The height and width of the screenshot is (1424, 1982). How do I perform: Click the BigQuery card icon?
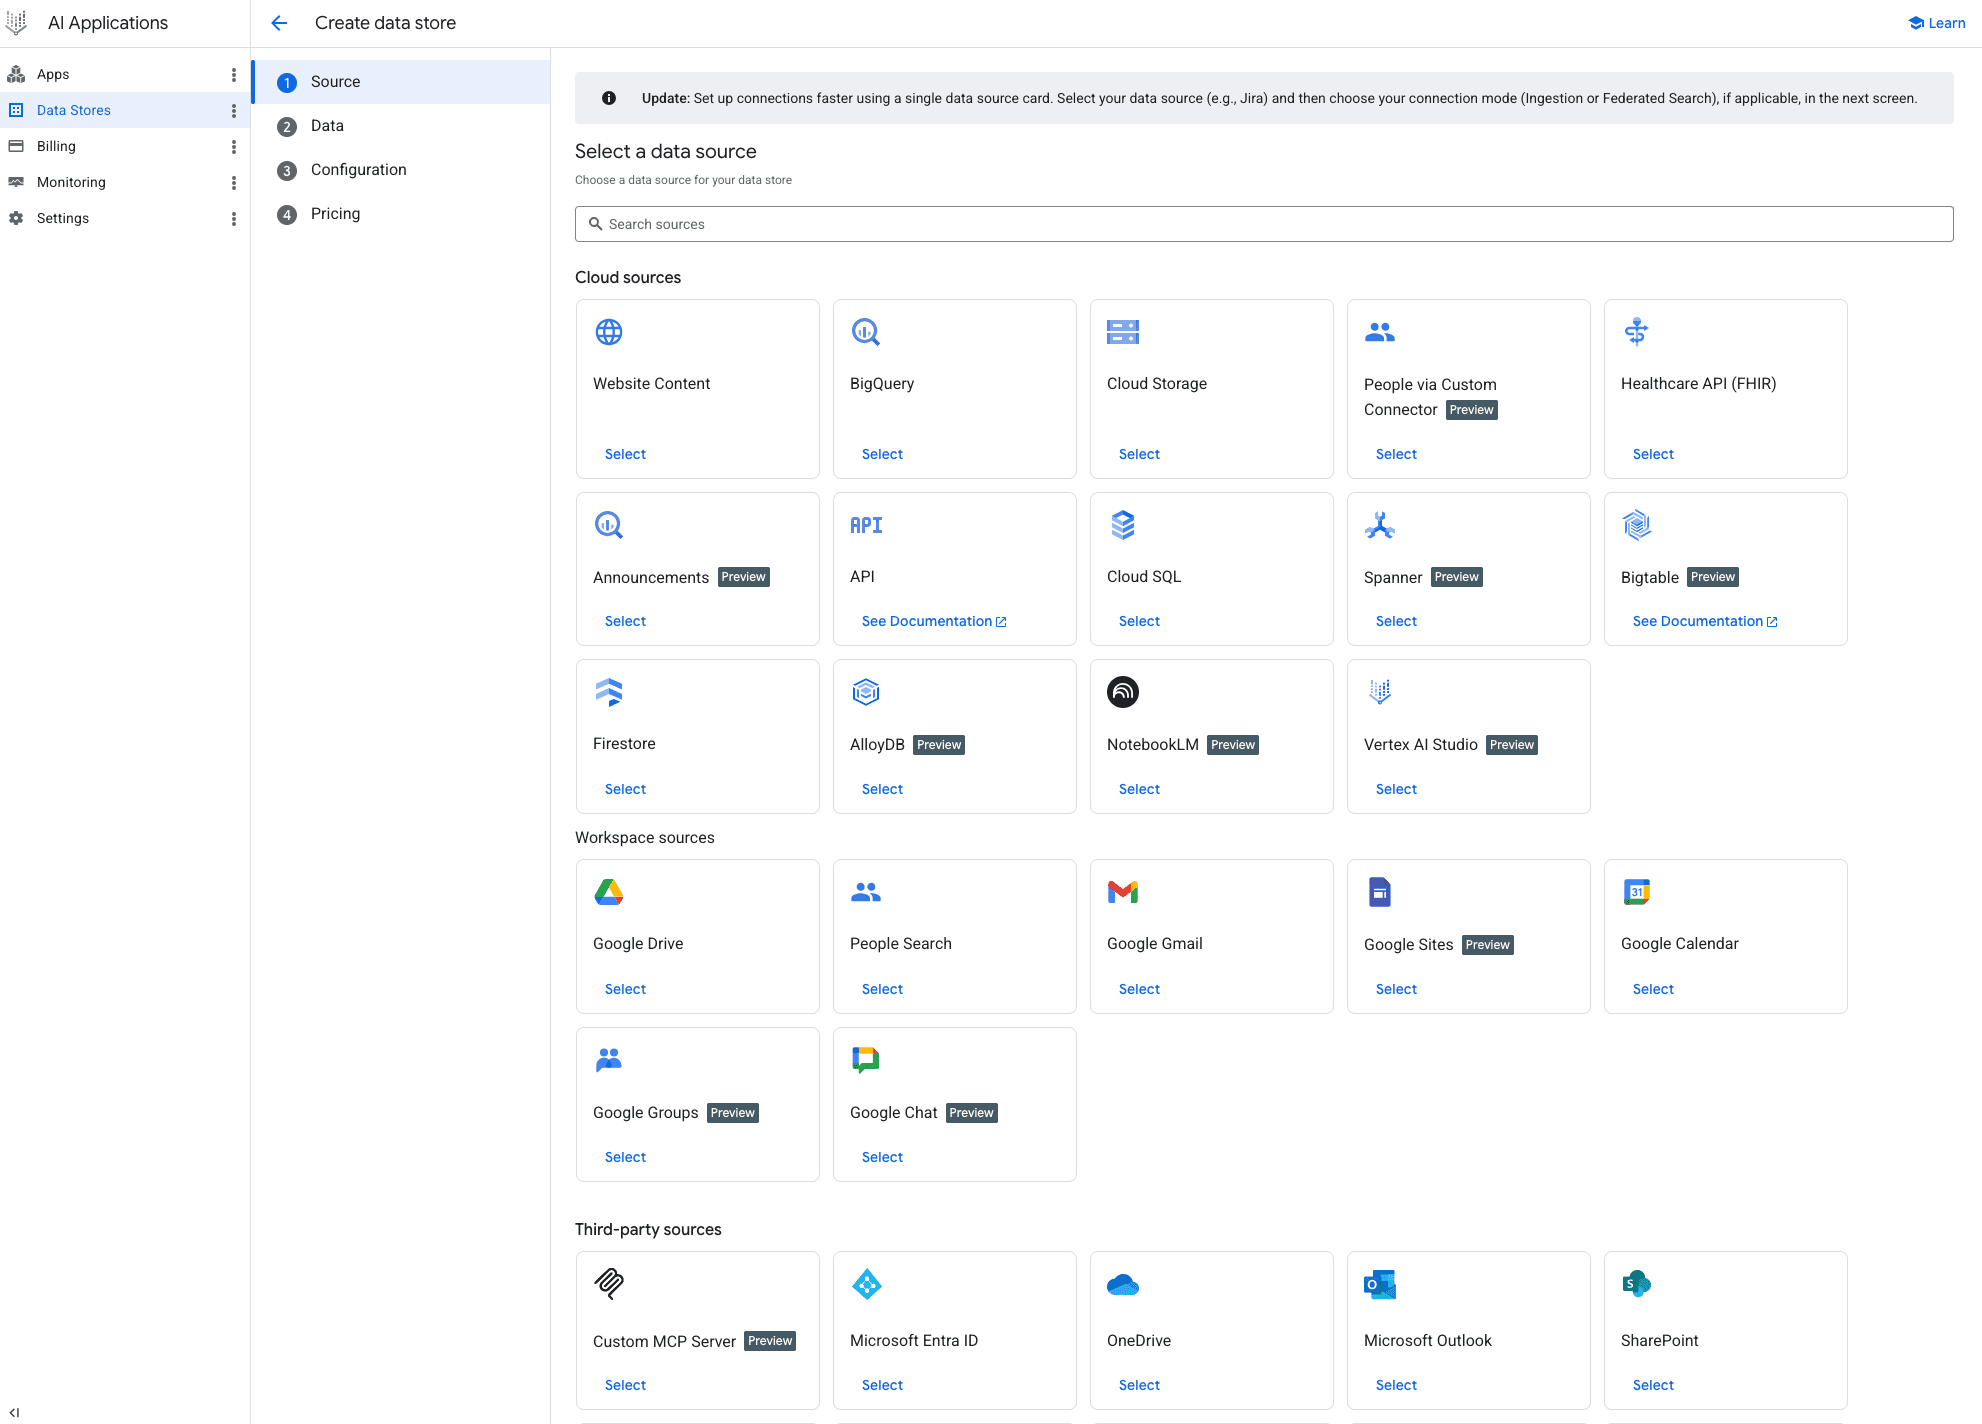(866, 332)
